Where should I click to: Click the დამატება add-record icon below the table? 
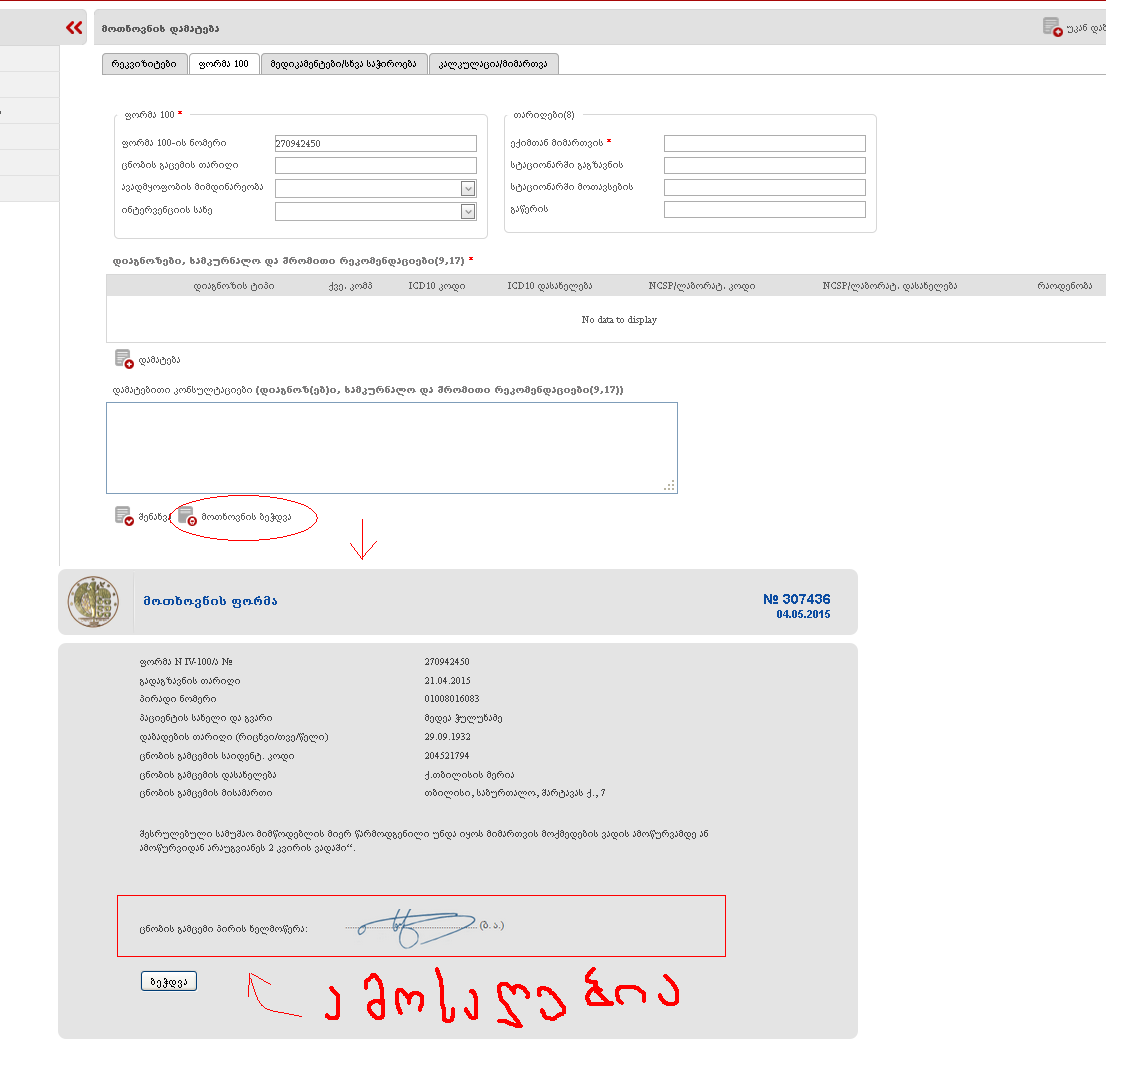pos(124,359)
